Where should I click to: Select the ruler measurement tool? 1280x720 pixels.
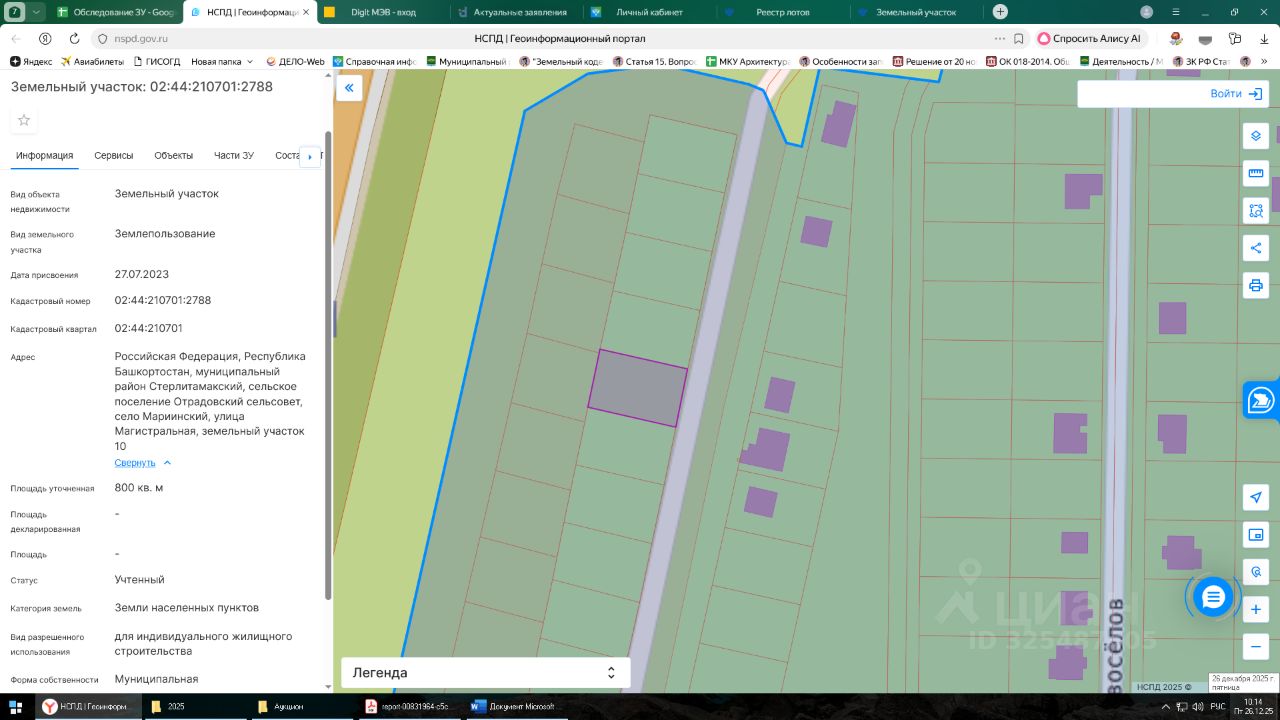click(1256, 173)
